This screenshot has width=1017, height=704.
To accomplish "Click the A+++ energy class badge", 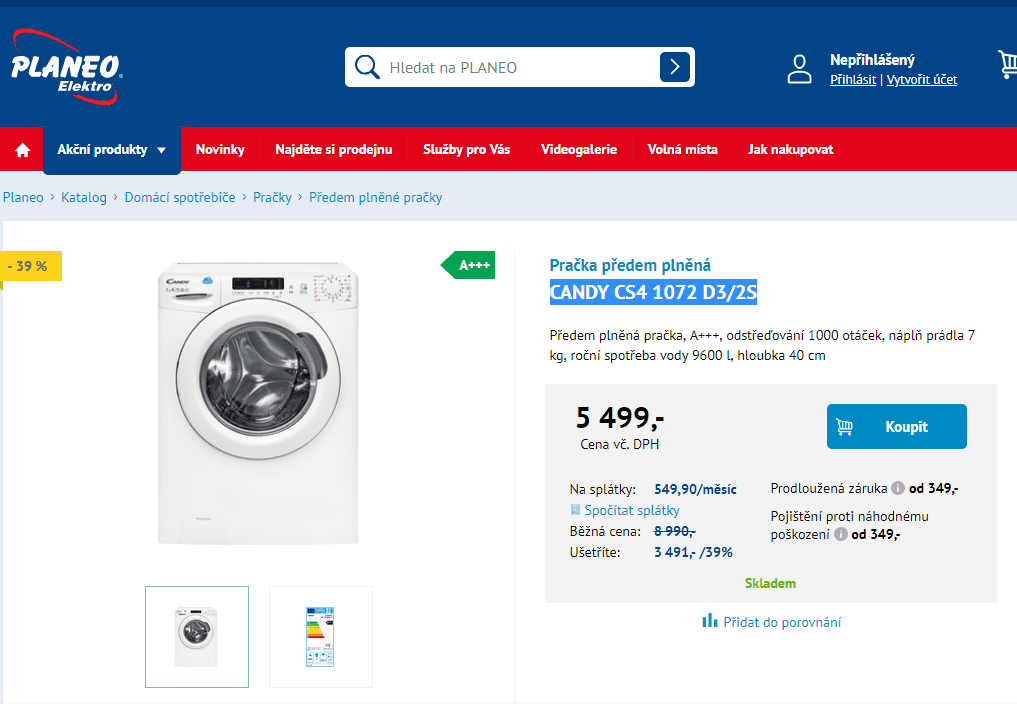I will click(468, 265).
